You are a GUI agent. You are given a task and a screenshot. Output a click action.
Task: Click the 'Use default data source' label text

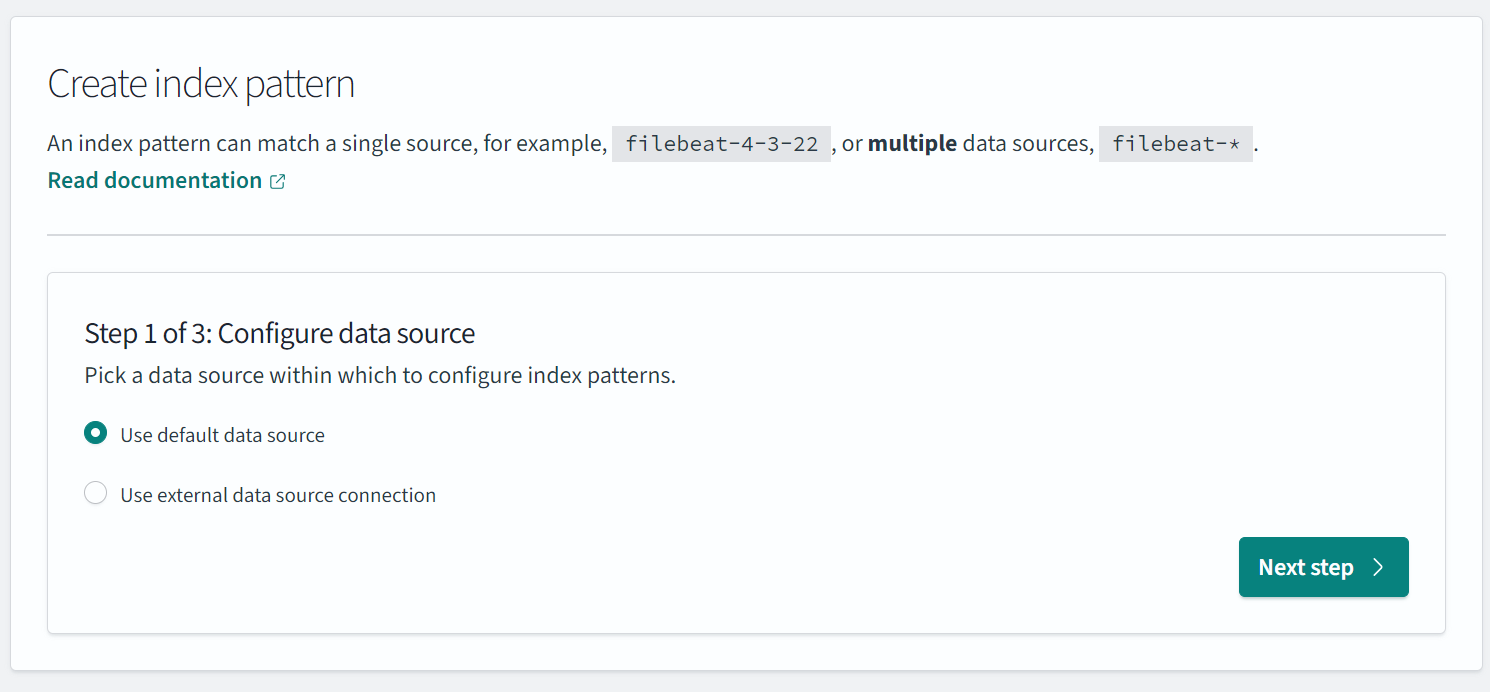tap(222, 436)
